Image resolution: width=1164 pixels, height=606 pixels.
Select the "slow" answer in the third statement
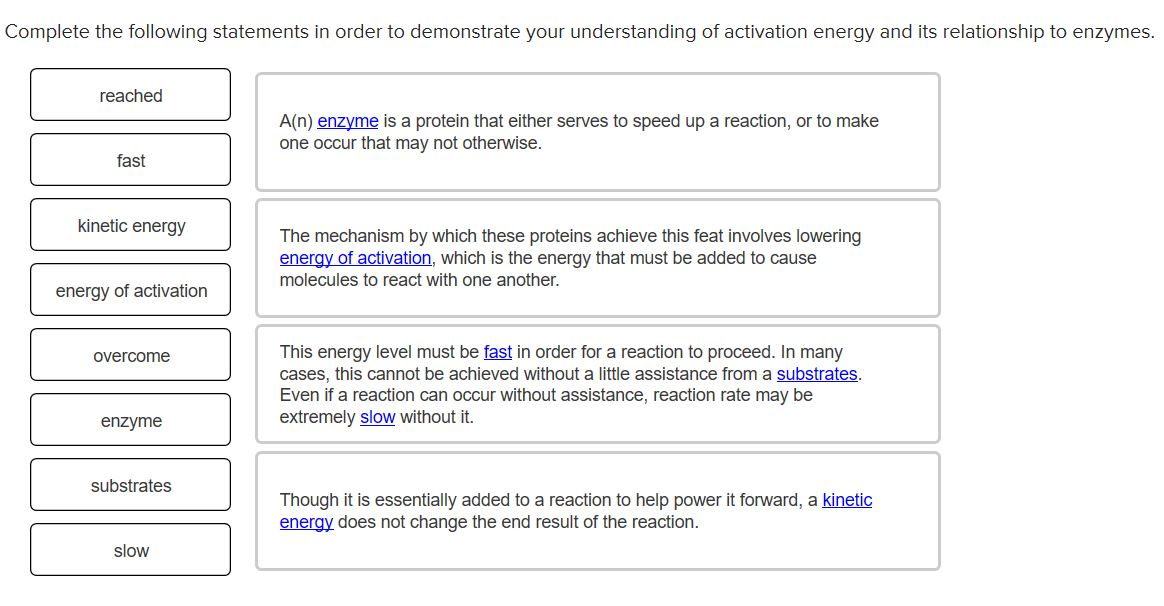(x=377, y=417)
